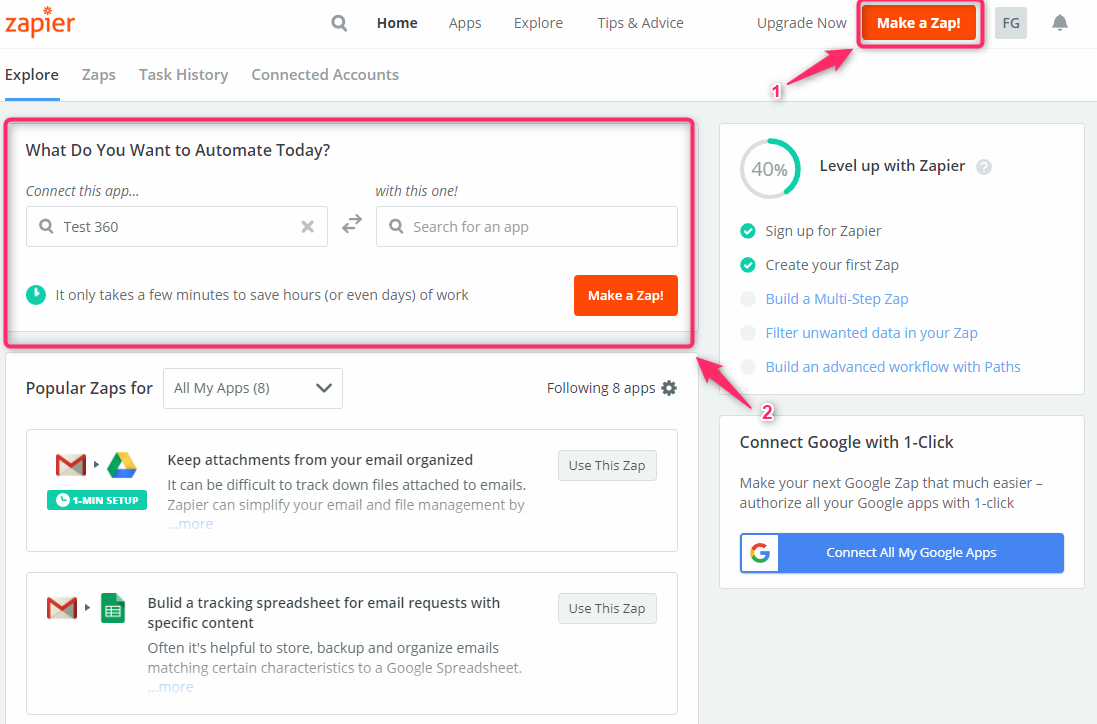Open followed apps settings gear
The height and width of the screenshot is (724, 1097).
tap(669, 388)
